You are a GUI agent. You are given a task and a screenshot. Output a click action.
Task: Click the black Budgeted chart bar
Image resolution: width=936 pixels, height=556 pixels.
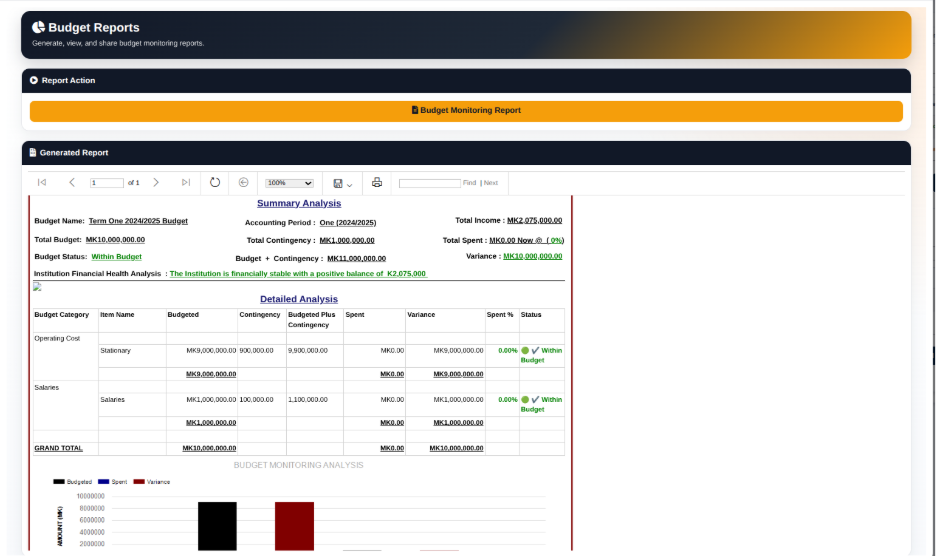coord(217,526)
